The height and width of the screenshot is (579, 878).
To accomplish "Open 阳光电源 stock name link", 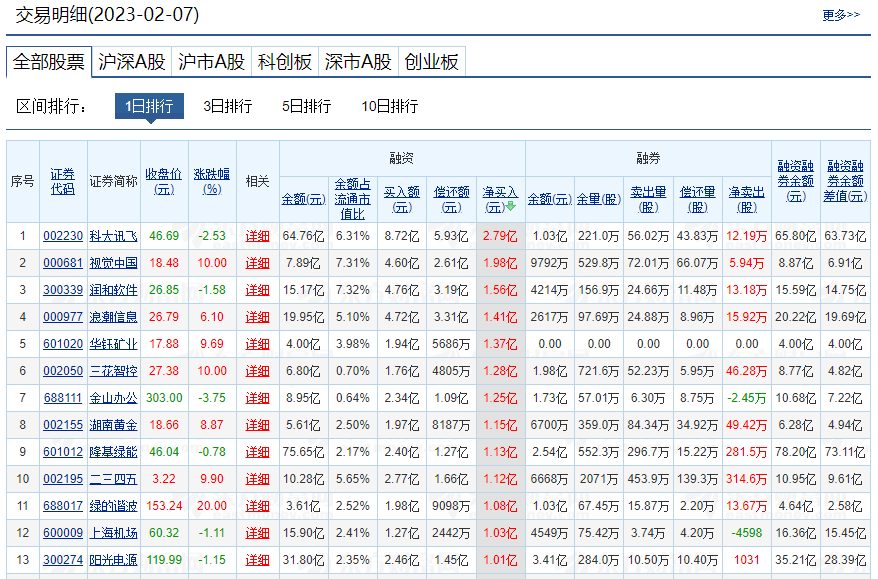I will pyautogui.click(x=113, y=559).
